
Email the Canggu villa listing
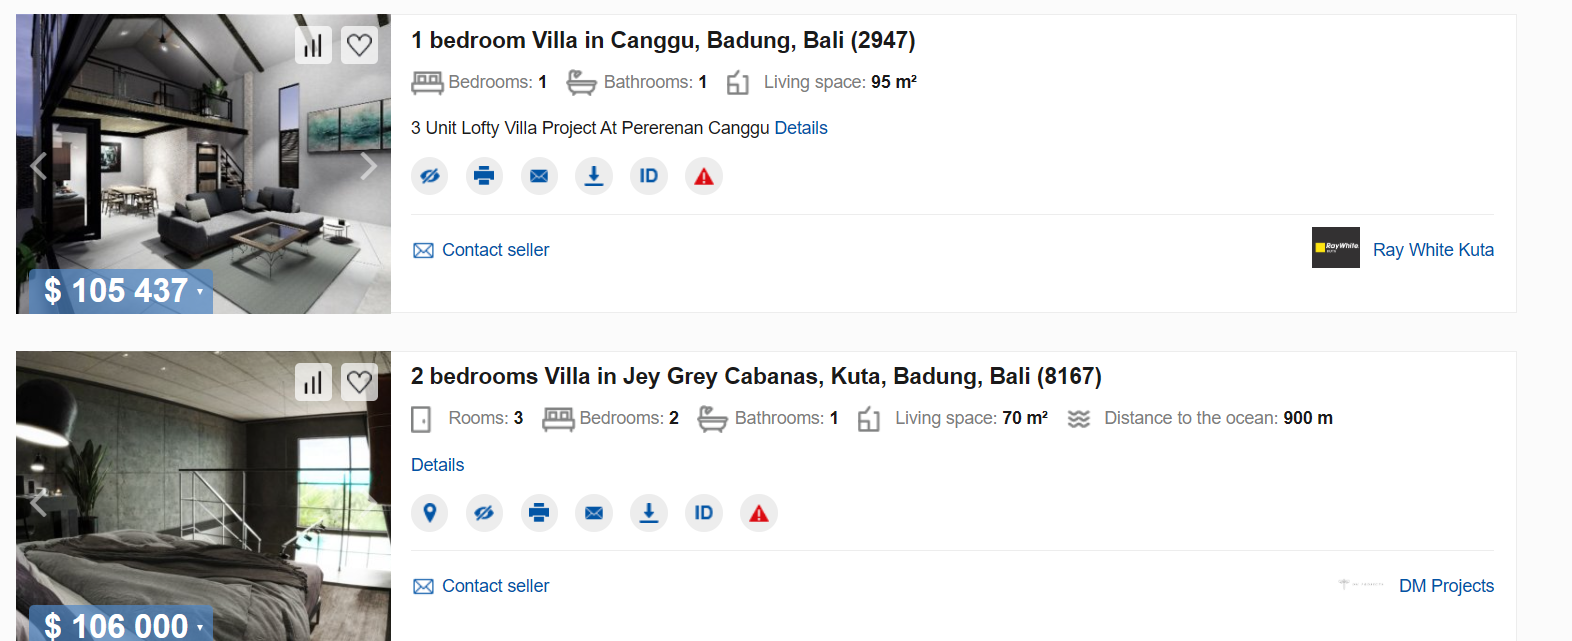(x=539, y=176)
